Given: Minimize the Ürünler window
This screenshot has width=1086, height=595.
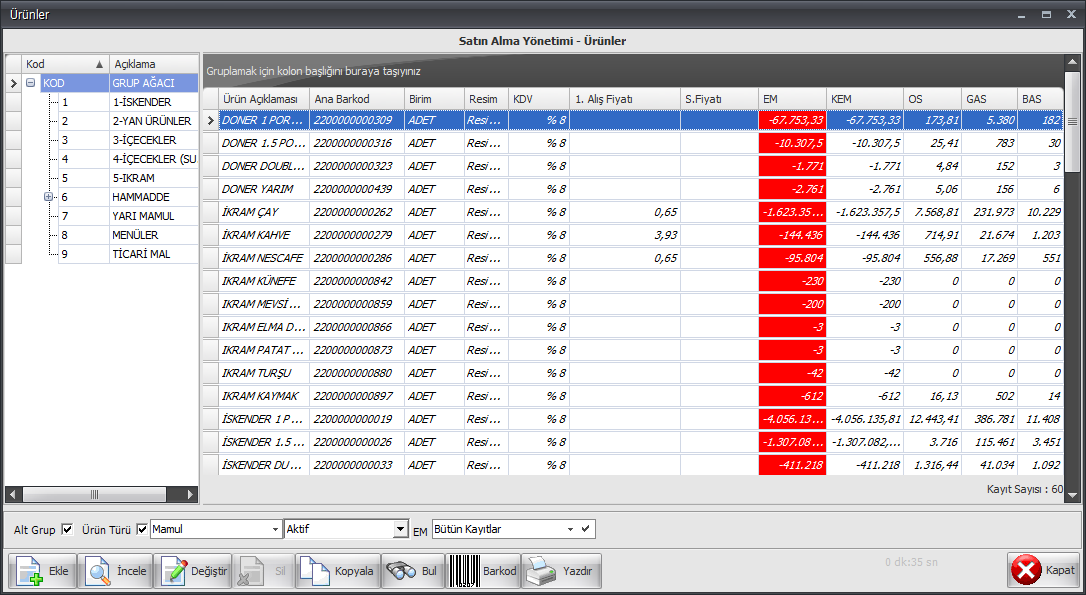Looking at the screenshot, I should (x=1021, y=14).
